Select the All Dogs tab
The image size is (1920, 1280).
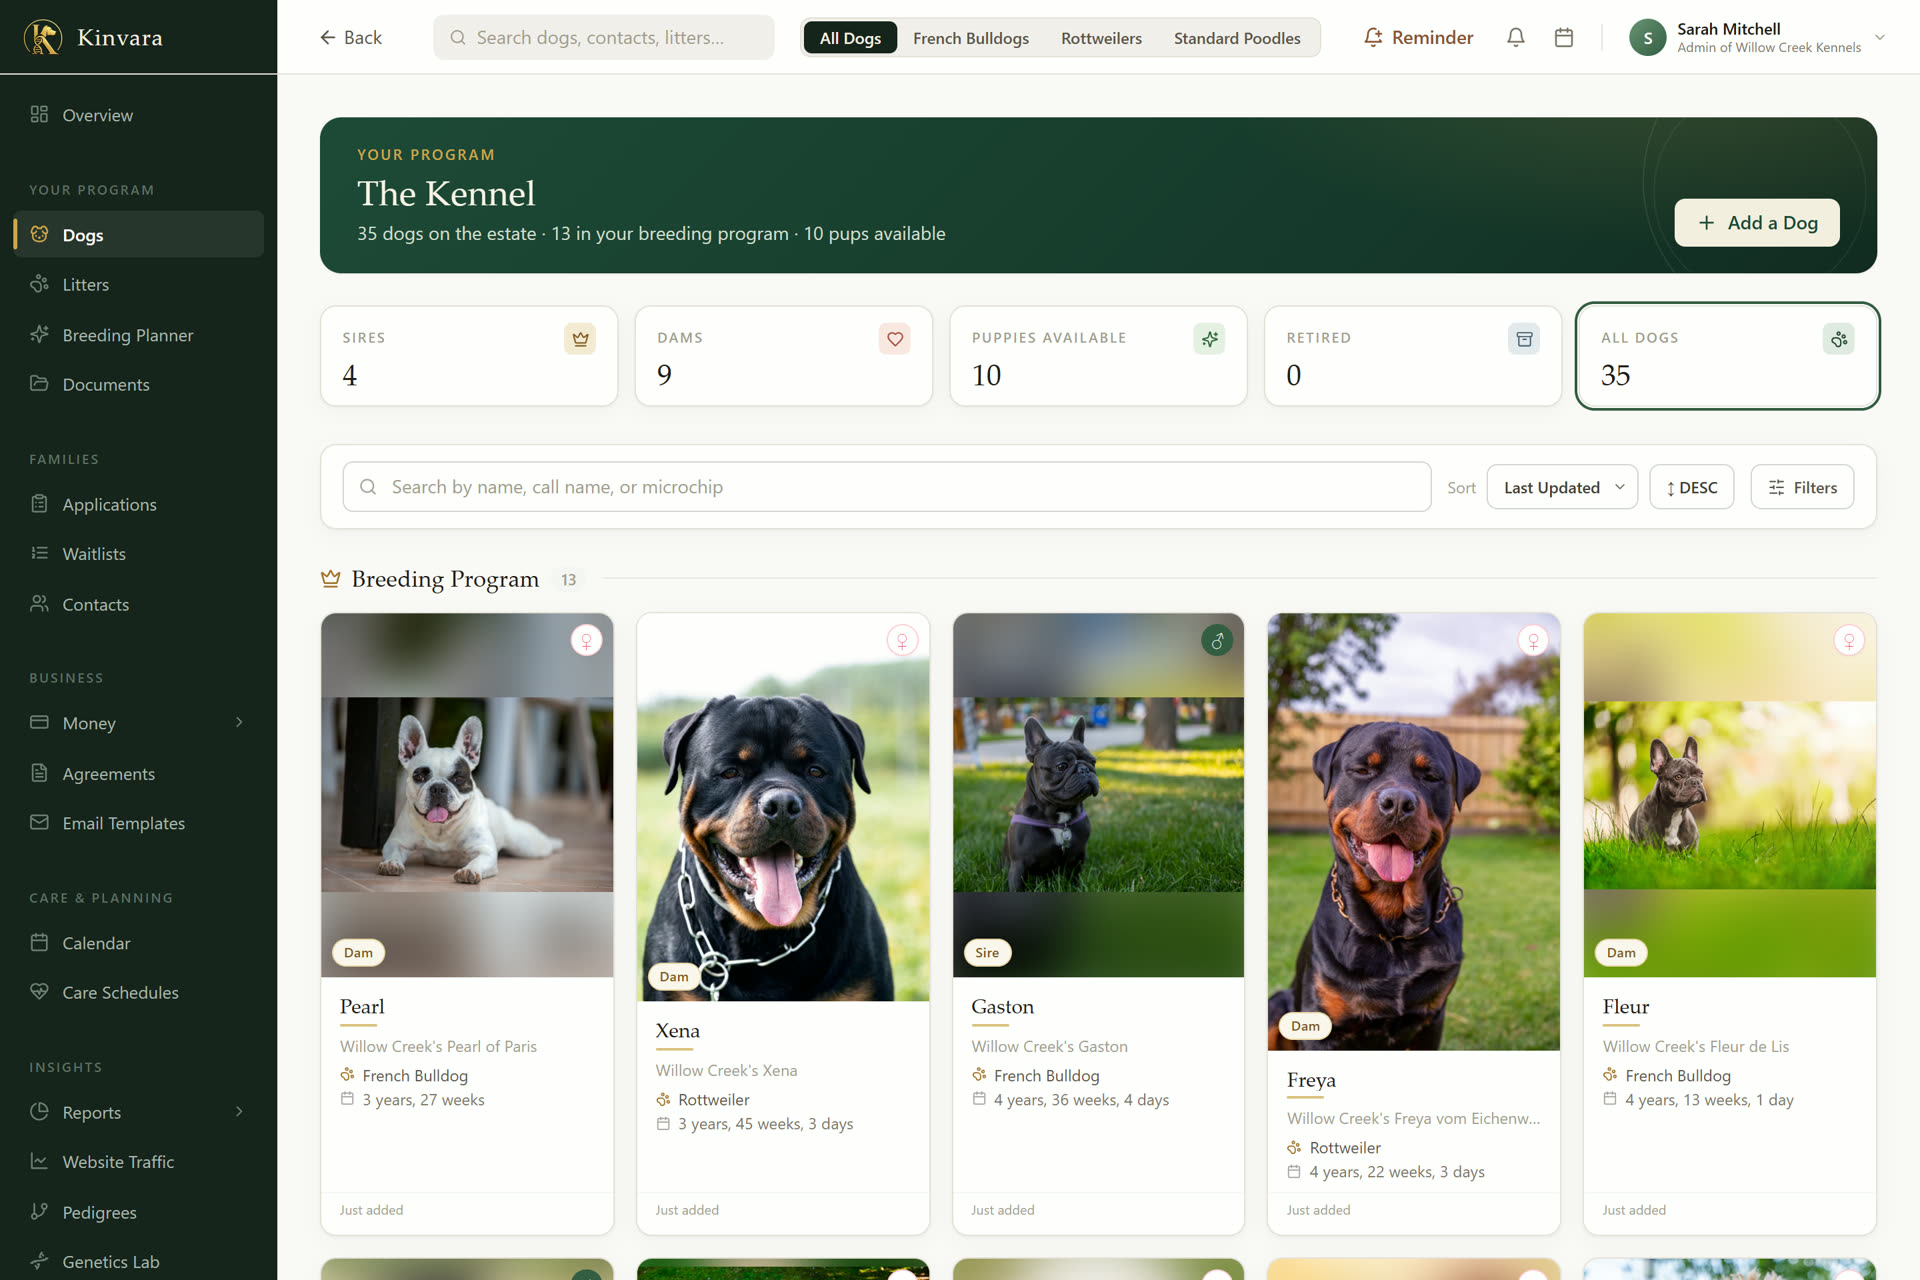click(x=850, y=38)
